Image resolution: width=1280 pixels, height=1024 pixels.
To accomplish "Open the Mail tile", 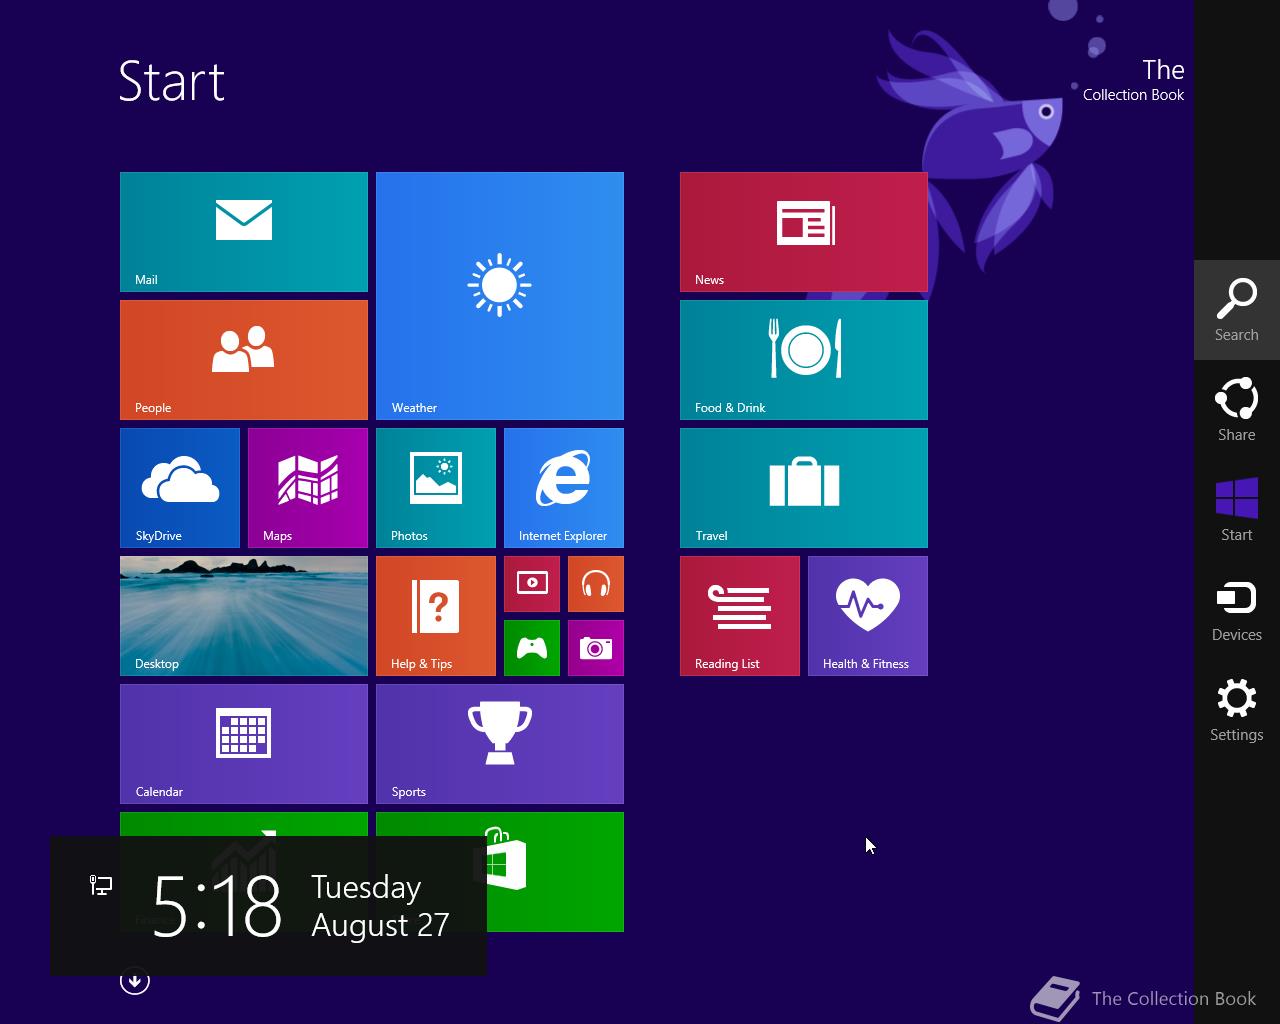I will coord(244,232).
